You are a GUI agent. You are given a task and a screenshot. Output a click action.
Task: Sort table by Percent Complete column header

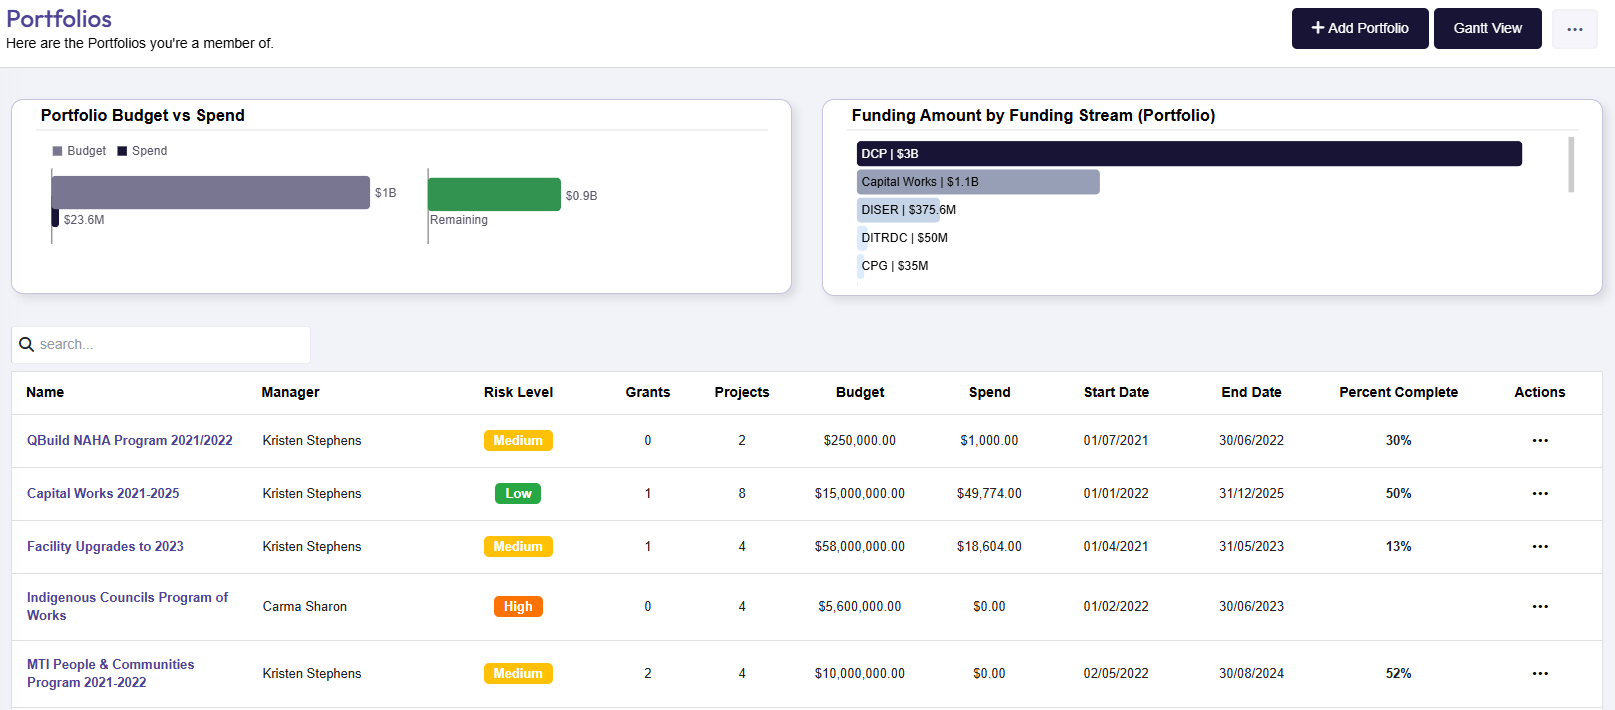point(1398,392)
